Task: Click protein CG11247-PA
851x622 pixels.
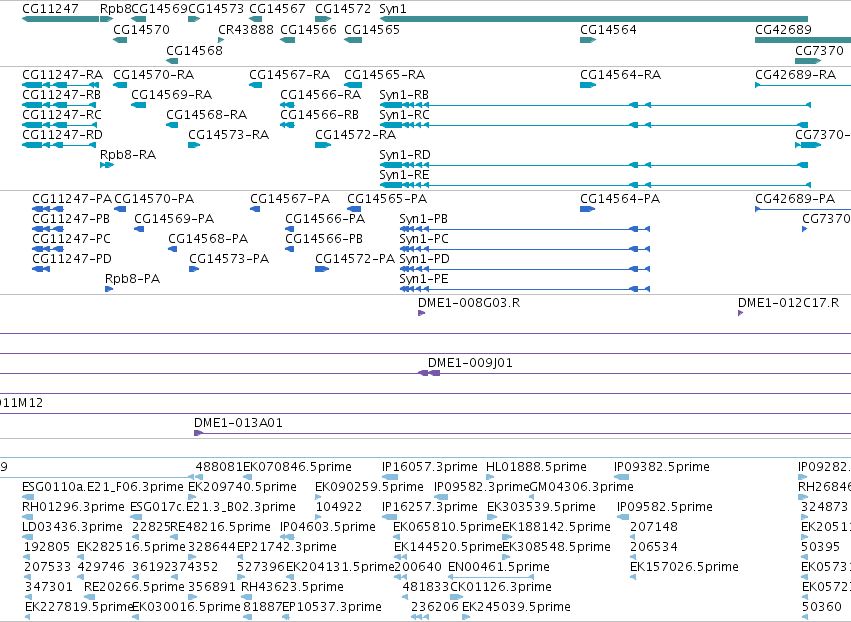Action: tap(72, 199)
